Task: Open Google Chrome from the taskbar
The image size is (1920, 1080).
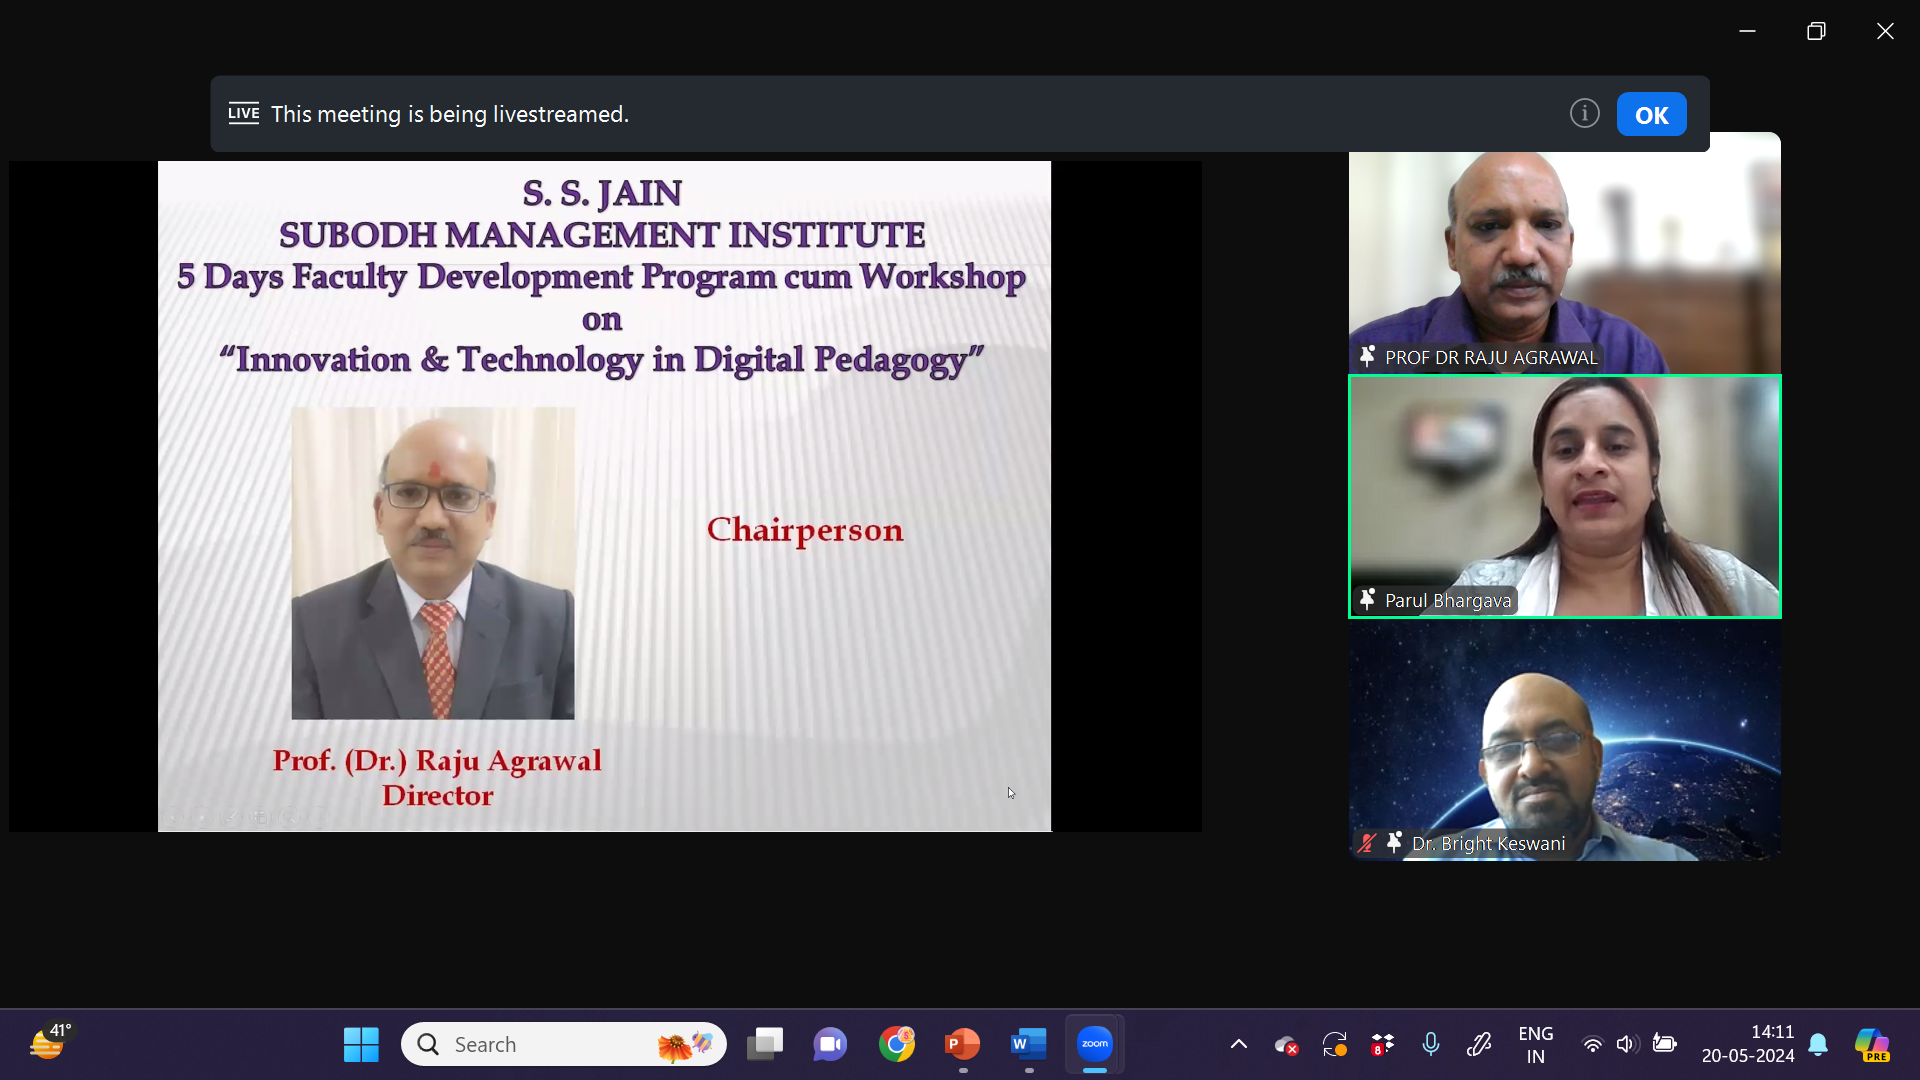Action: pyautogui.click(x=896, y=1044)
